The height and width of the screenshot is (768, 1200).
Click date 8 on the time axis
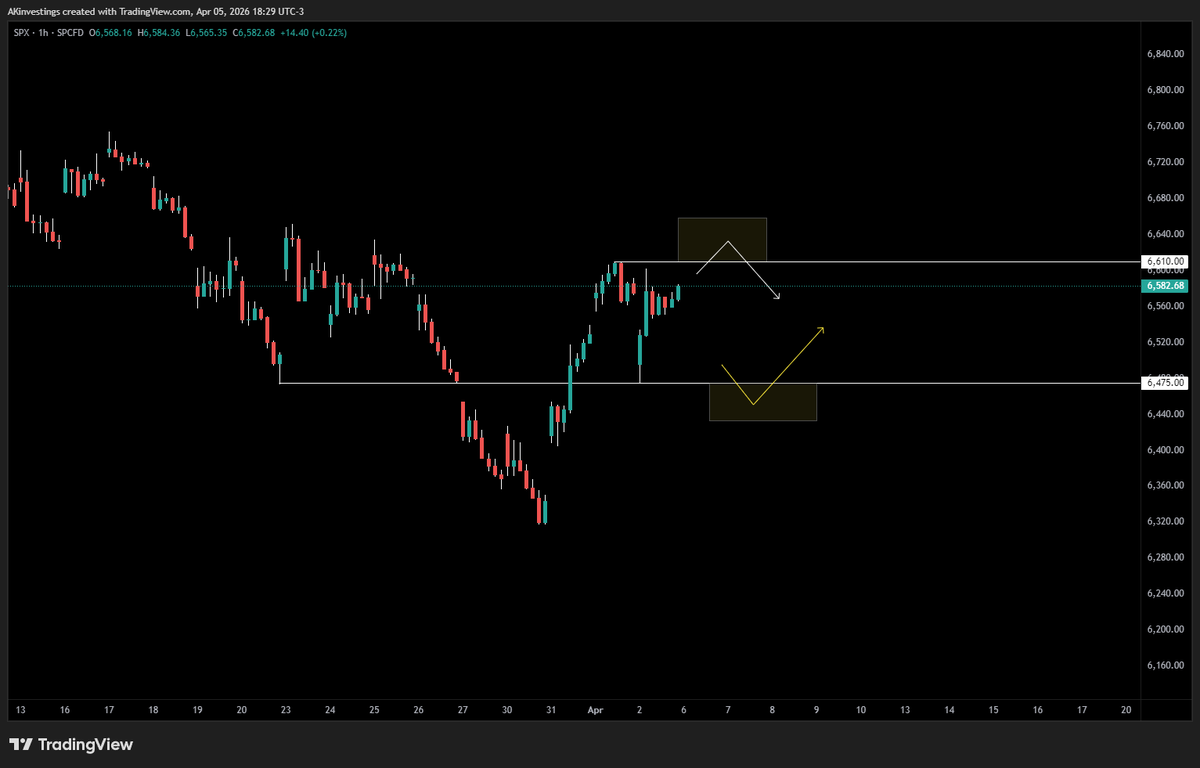(772, 710)
